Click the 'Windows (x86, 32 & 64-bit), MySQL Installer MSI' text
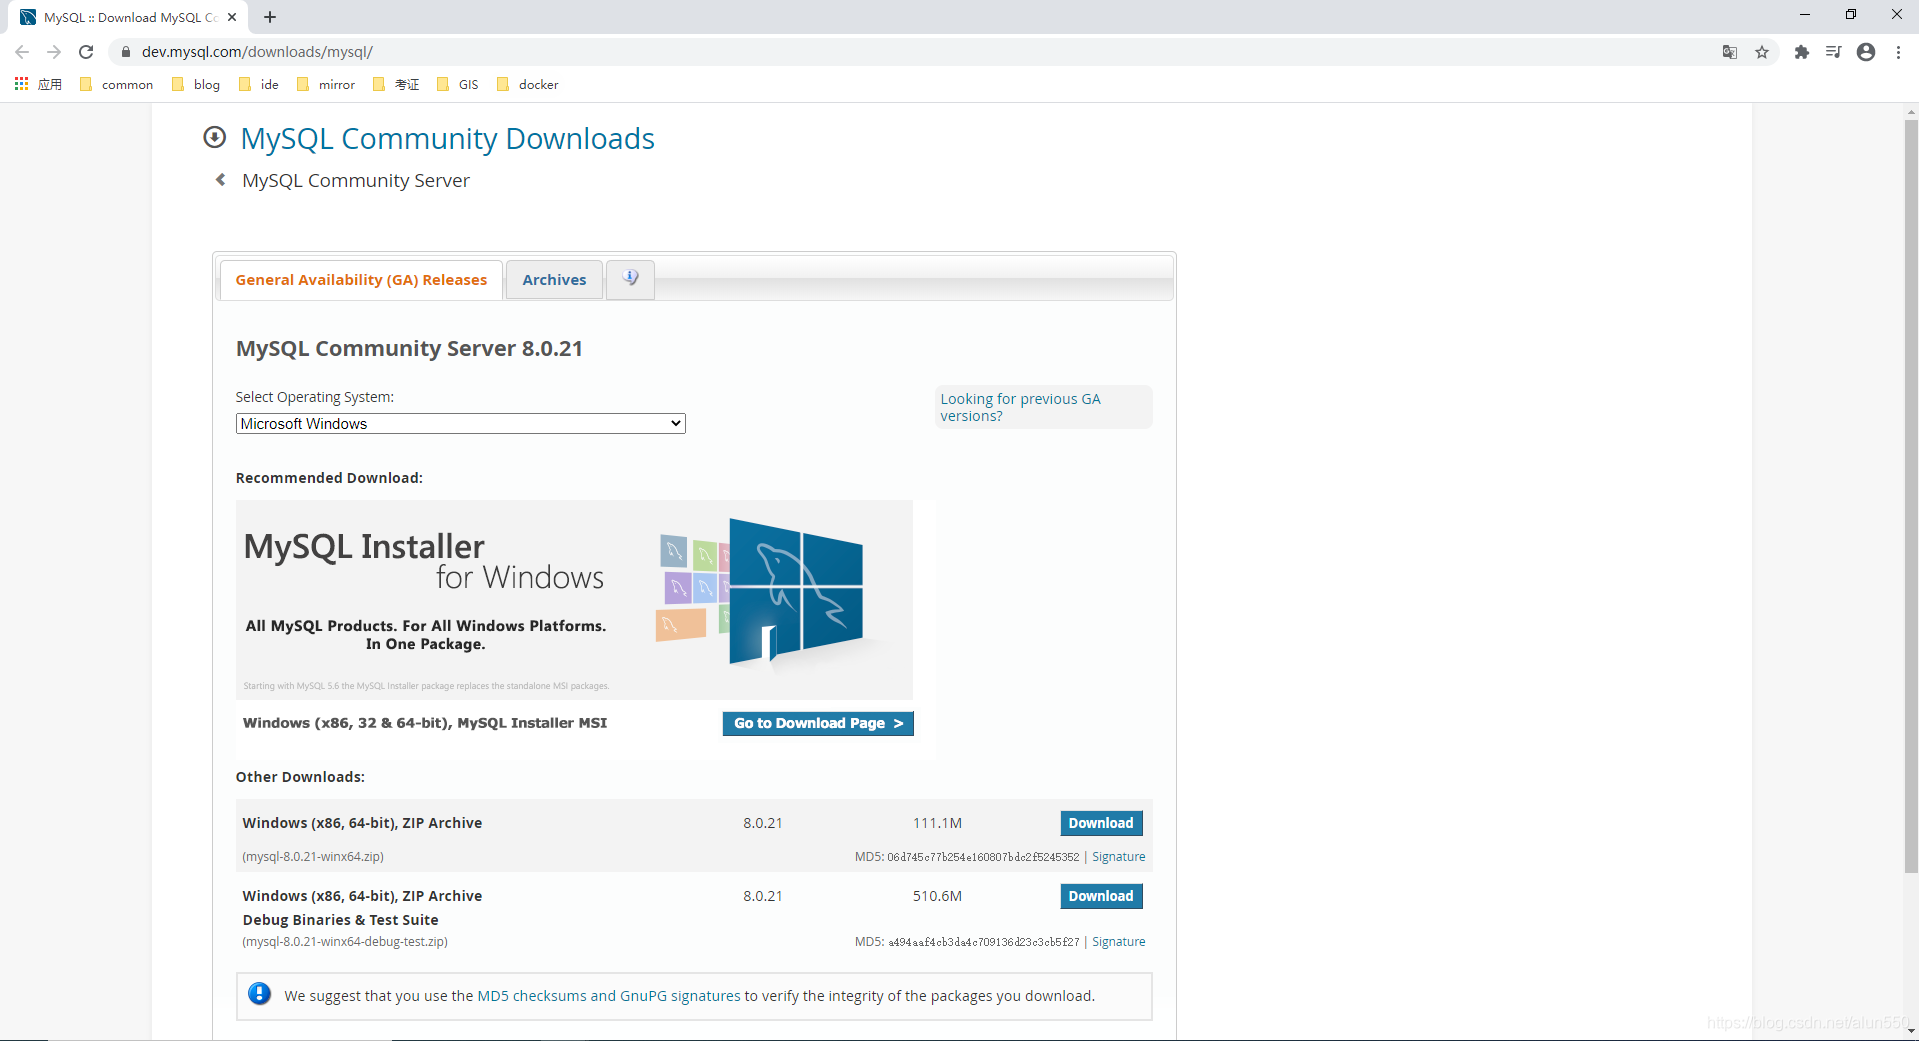1919x1041 pixels. click(425, 723)
